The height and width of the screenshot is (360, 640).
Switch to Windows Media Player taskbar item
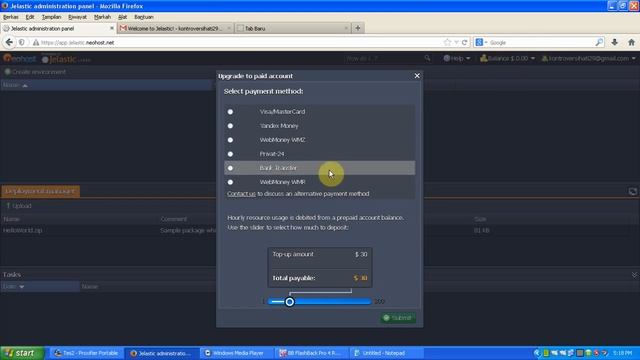[x=235, y=353]
